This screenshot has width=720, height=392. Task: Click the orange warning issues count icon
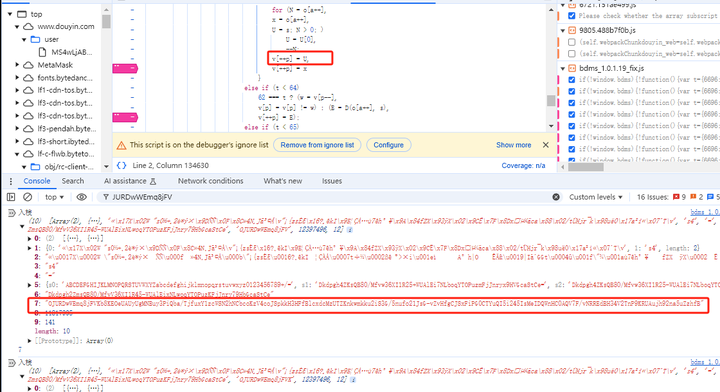[693, 197]
